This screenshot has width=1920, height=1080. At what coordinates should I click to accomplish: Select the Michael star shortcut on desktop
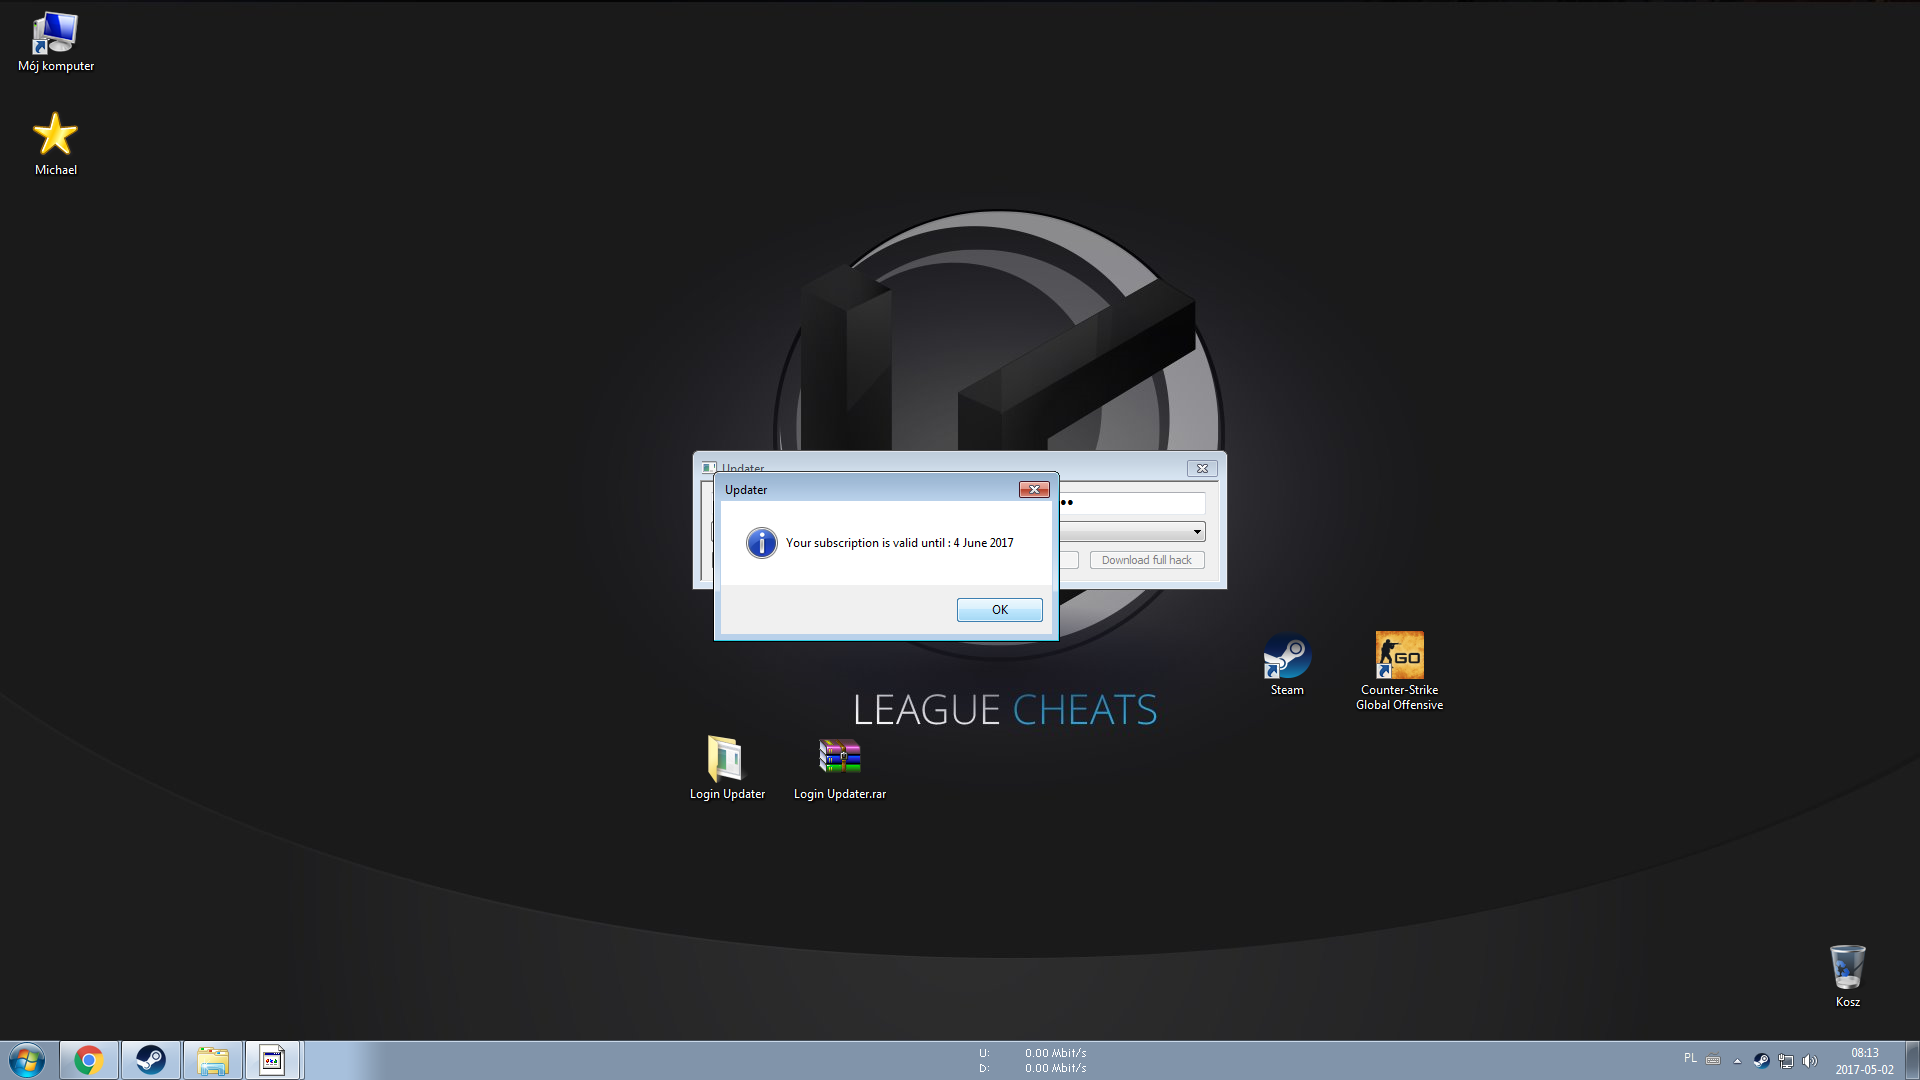(x=56, y=144)
